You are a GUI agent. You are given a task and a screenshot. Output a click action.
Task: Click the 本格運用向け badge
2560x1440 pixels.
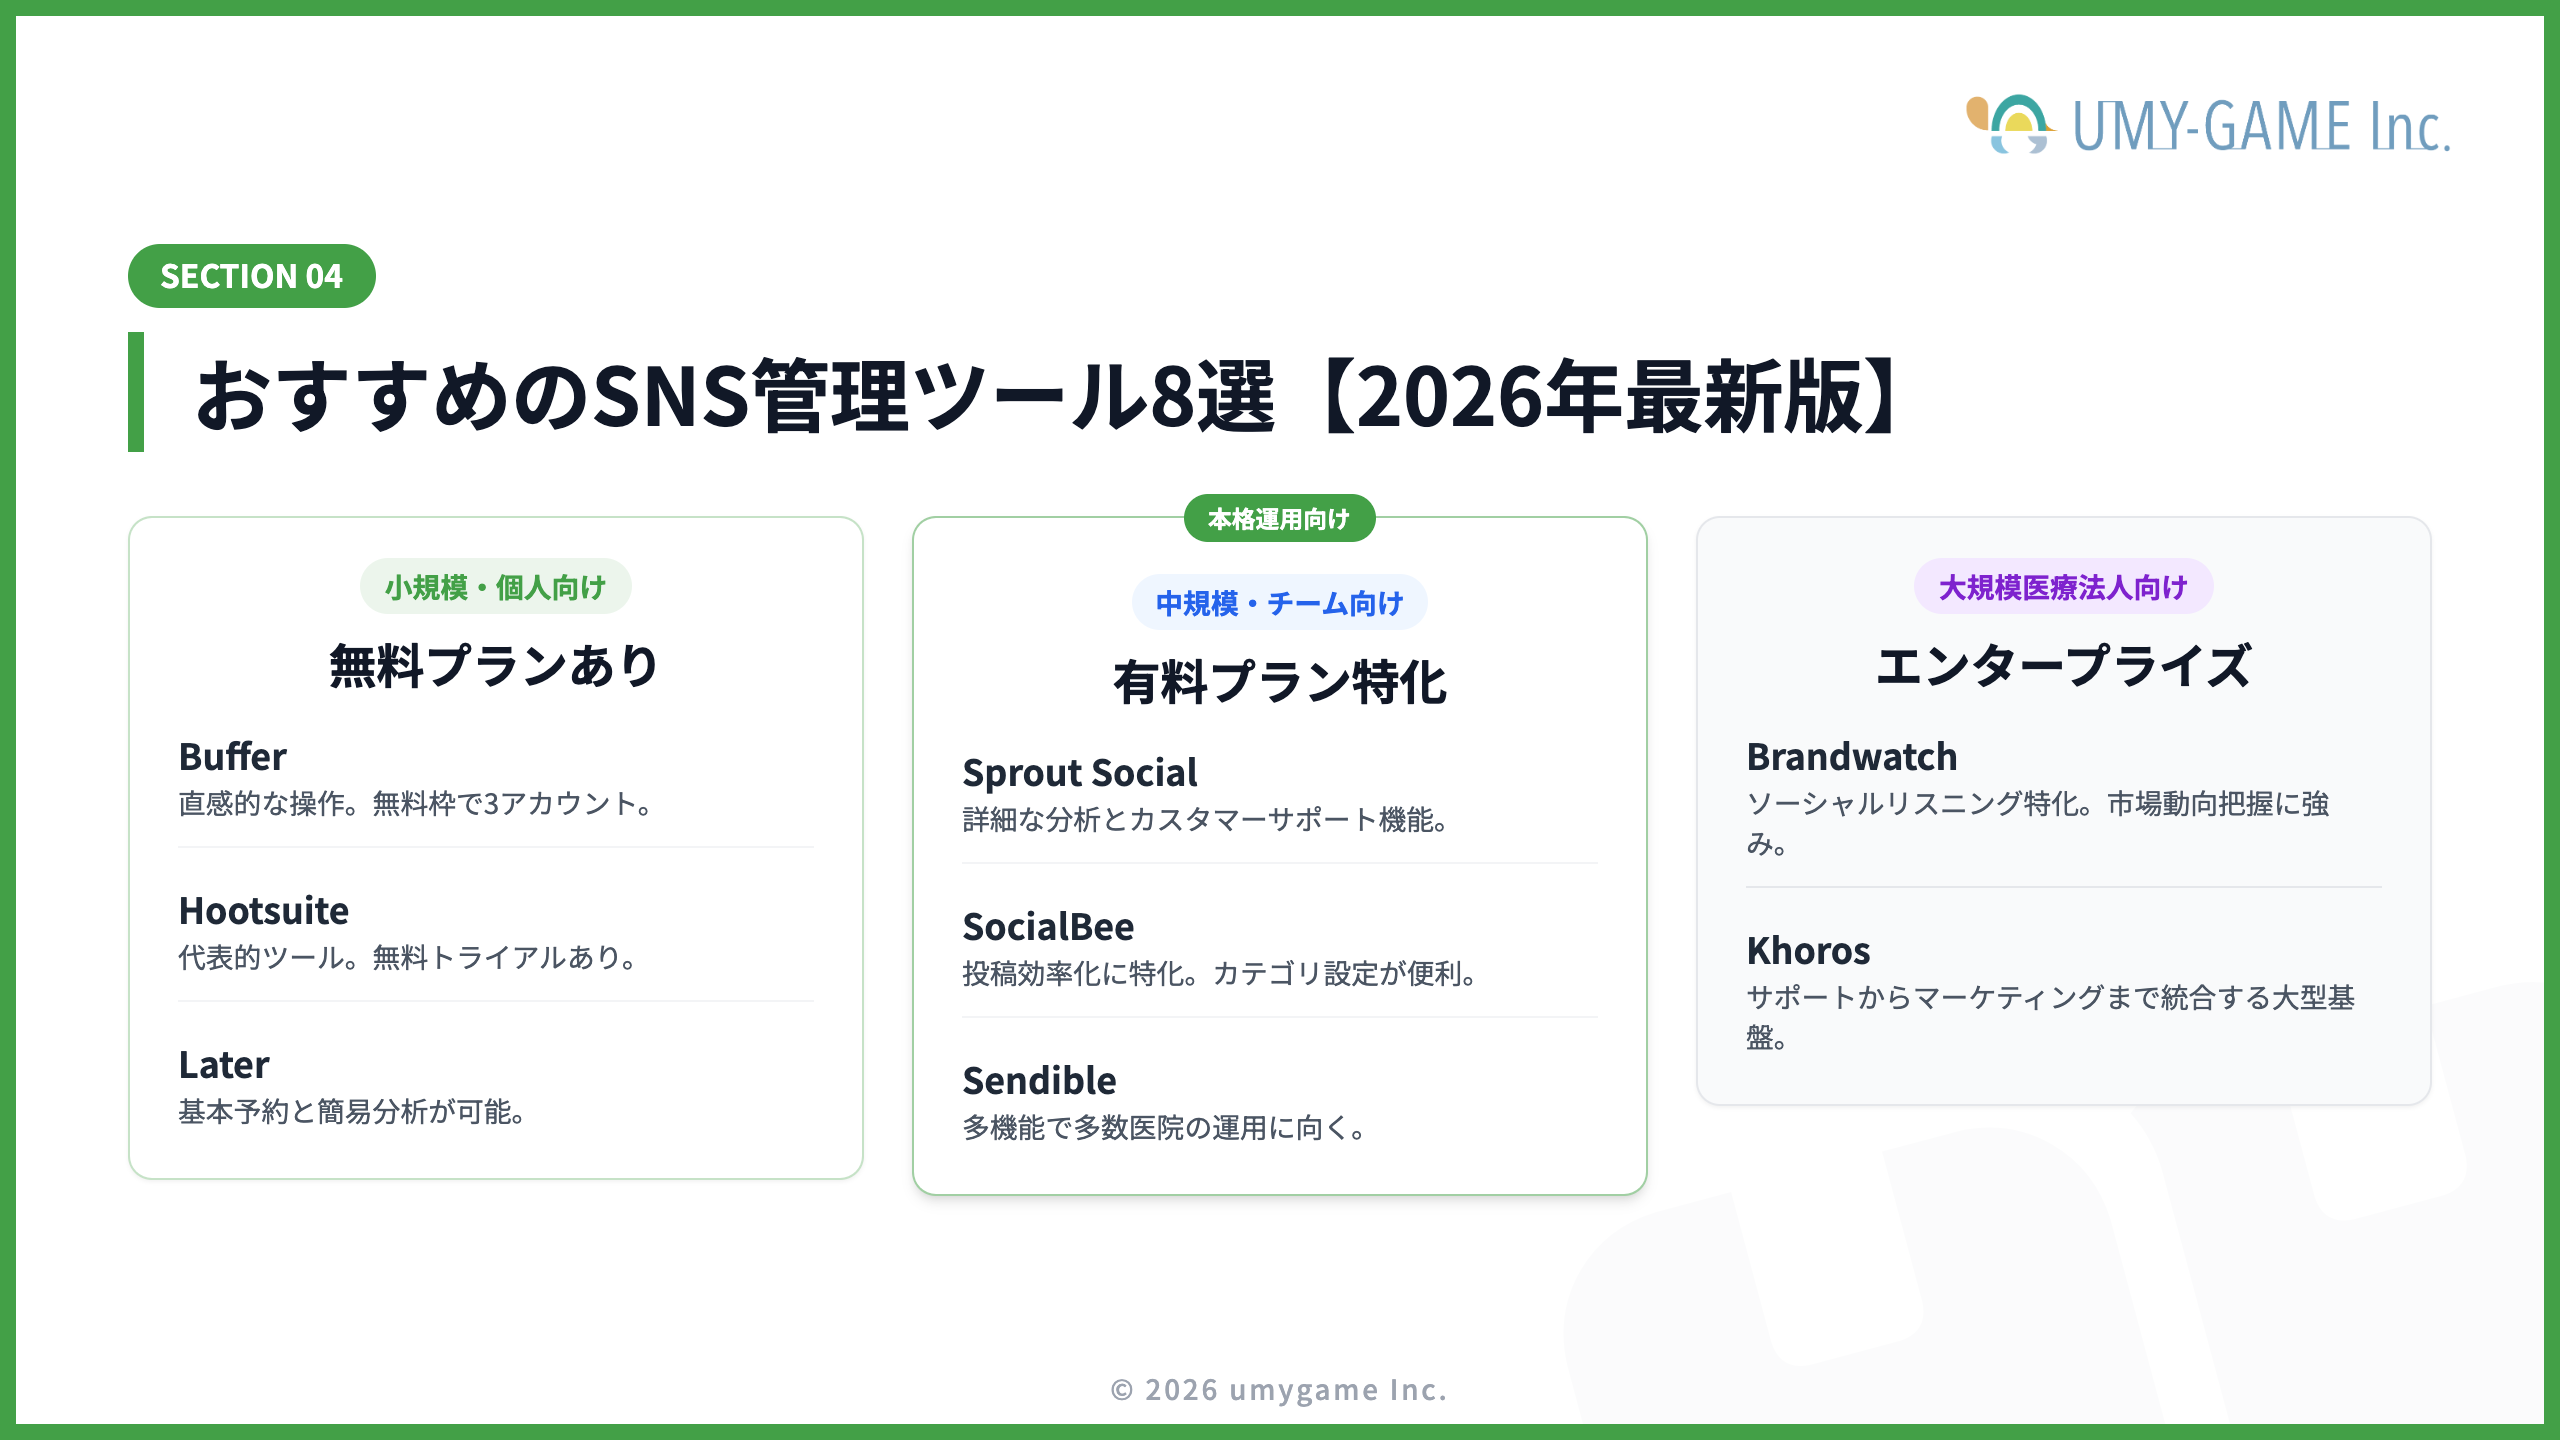(x=1279, y=518)
